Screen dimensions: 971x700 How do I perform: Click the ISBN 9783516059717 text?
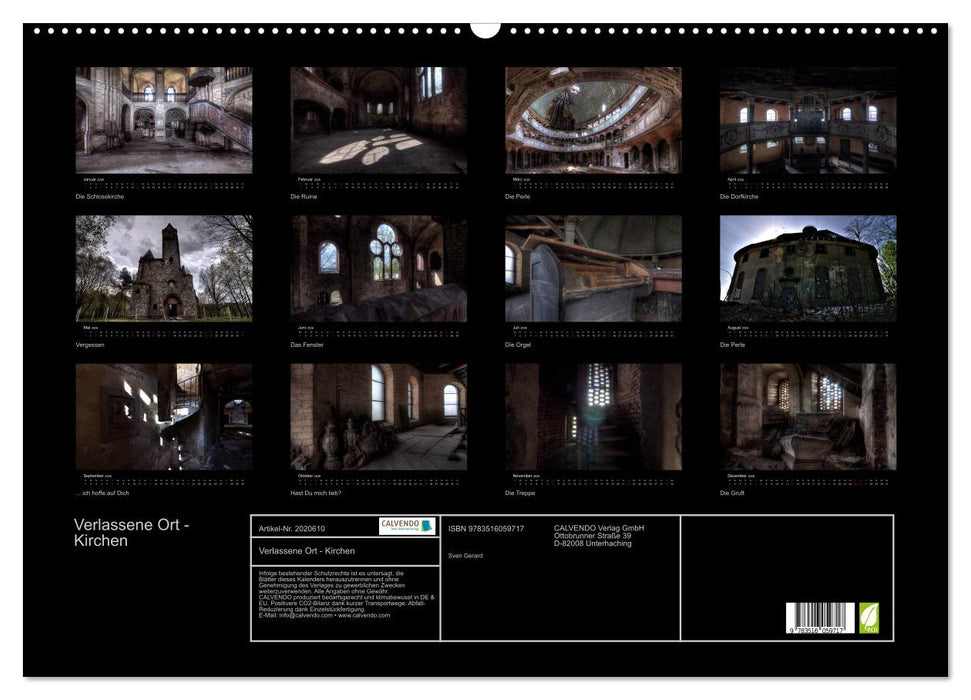[486, 528]
